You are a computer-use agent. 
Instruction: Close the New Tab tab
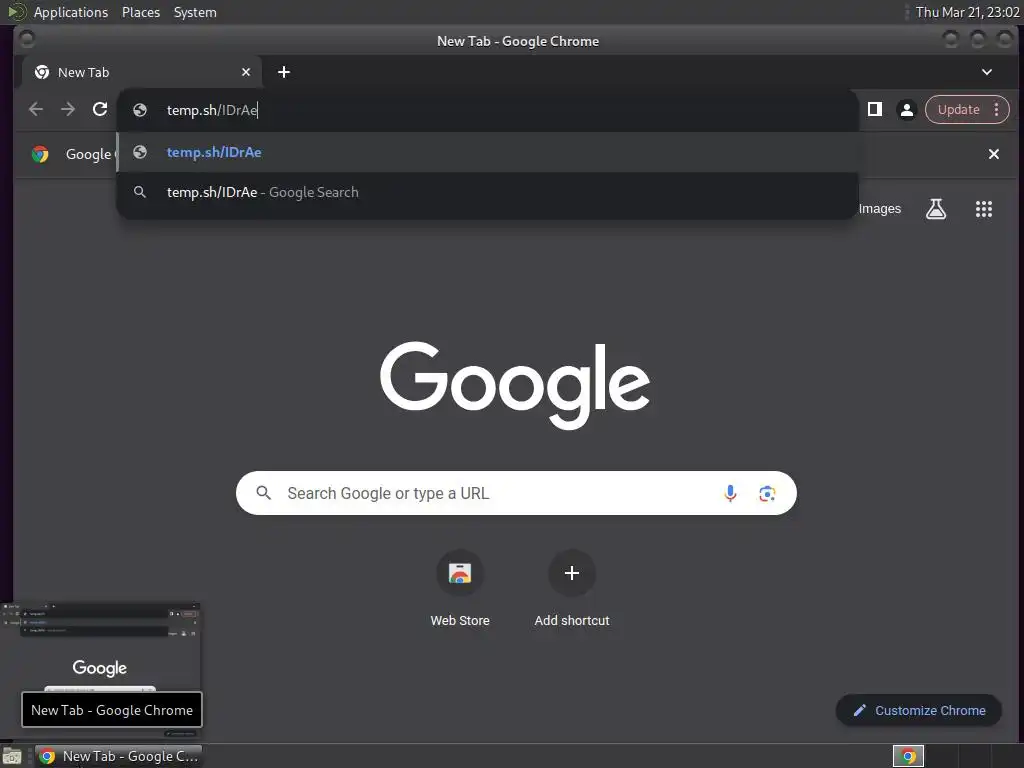(246, 72)
